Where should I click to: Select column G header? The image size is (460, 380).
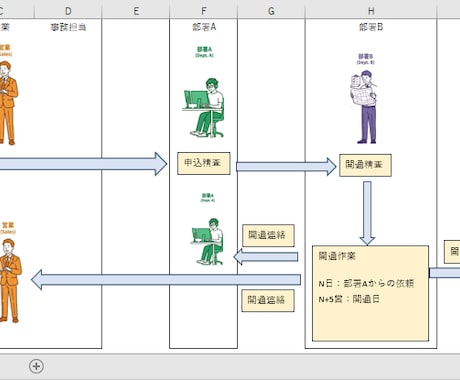tap(271, 11)
